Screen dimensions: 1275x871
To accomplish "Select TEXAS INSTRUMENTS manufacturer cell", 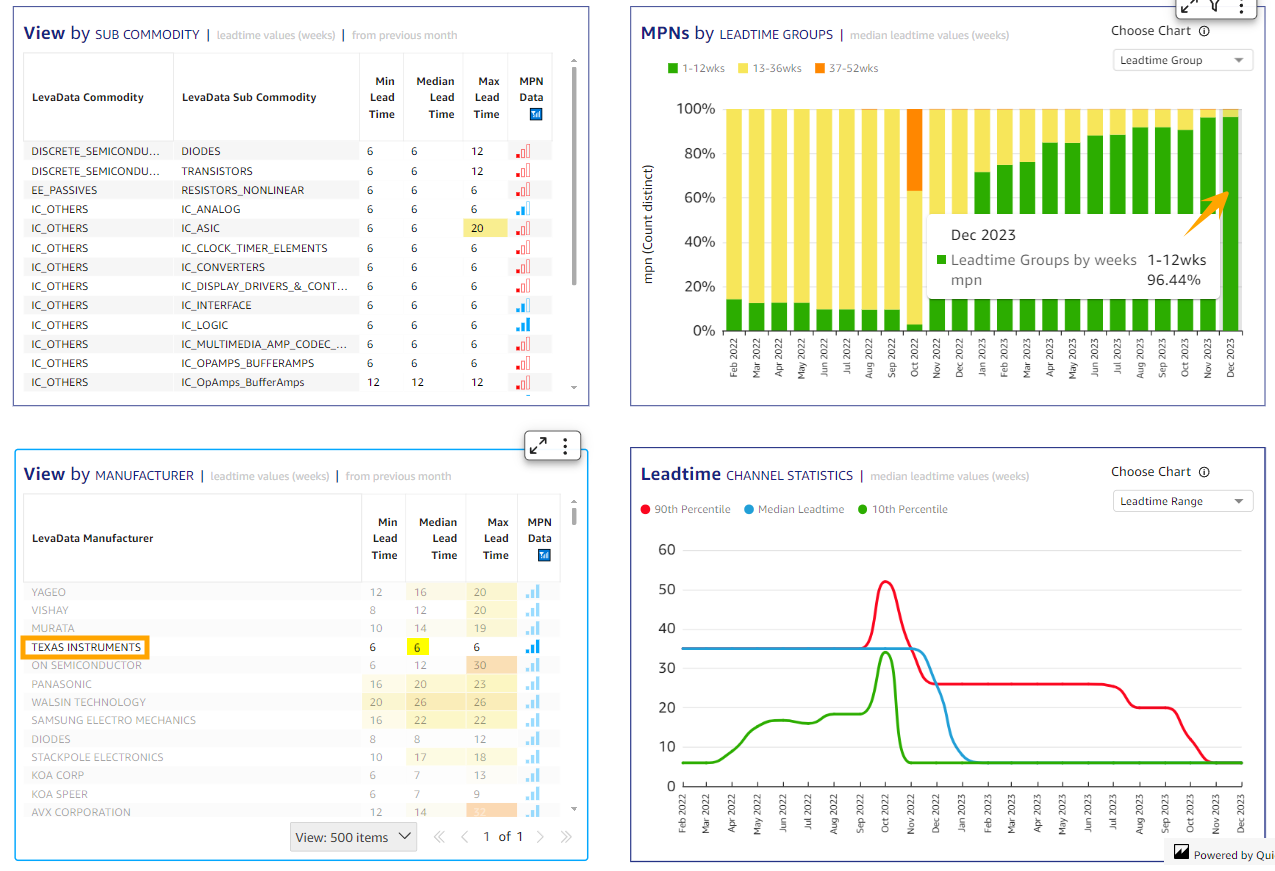I will (x=86, y=647).
